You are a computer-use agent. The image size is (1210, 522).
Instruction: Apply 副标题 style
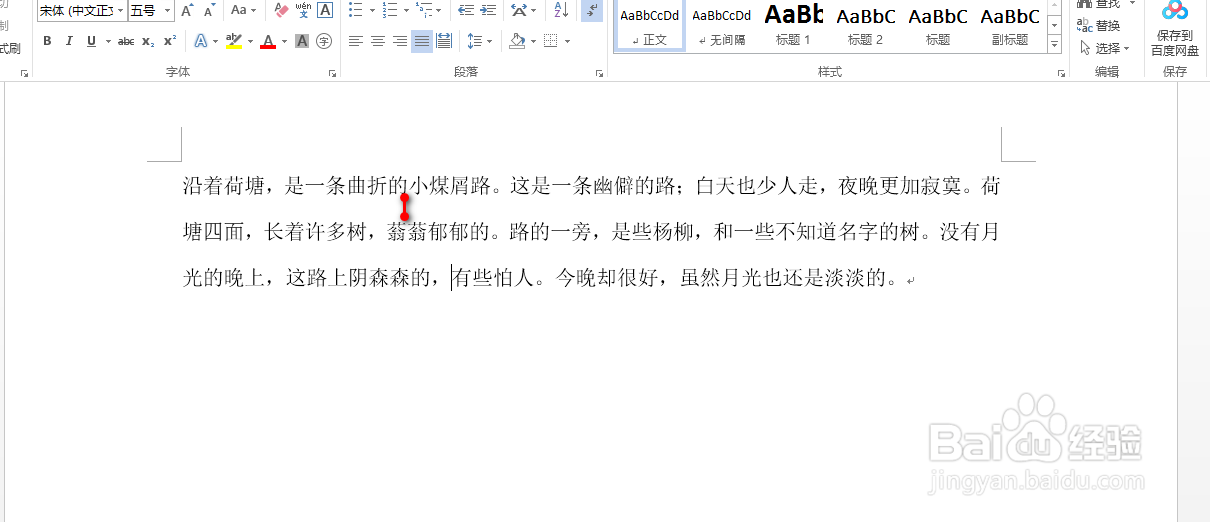pyautogui.click(x=1009, y=26)
